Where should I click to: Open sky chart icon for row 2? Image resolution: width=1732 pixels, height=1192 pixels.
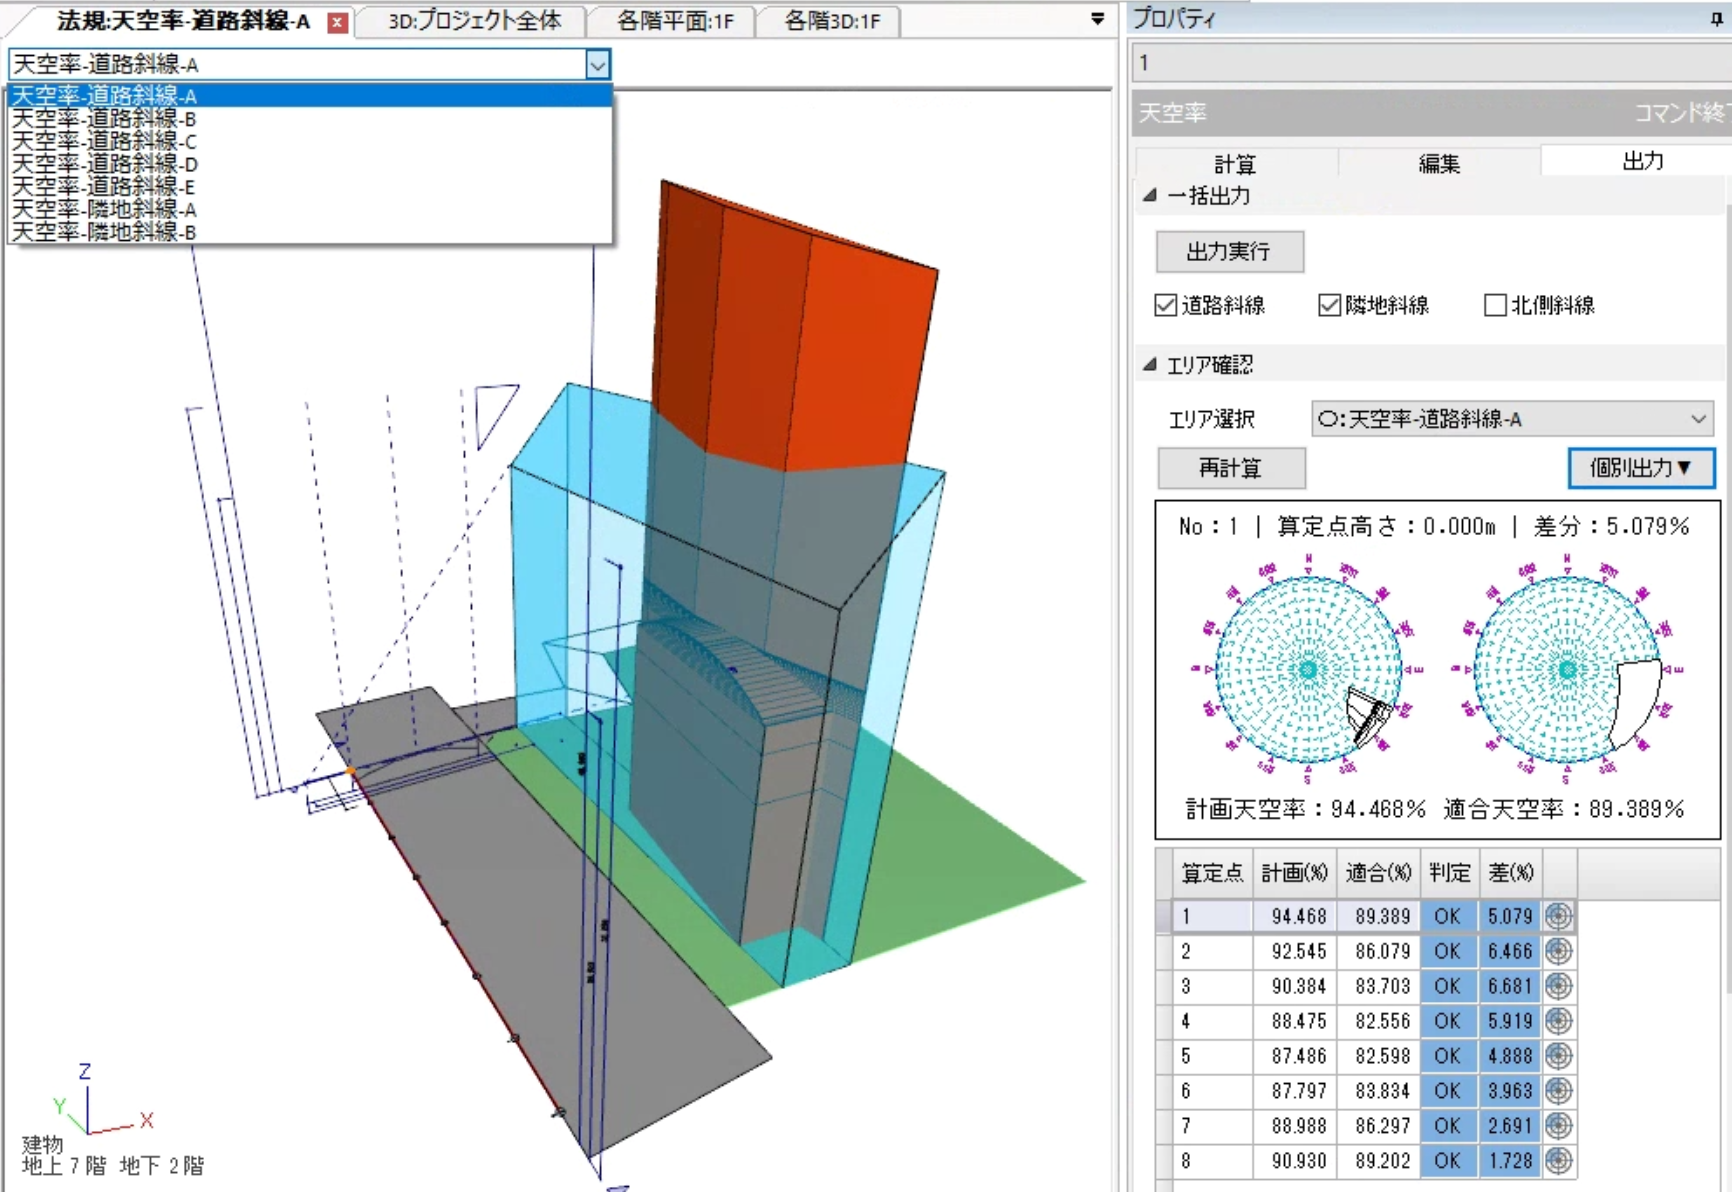(x=1558, y=951)
